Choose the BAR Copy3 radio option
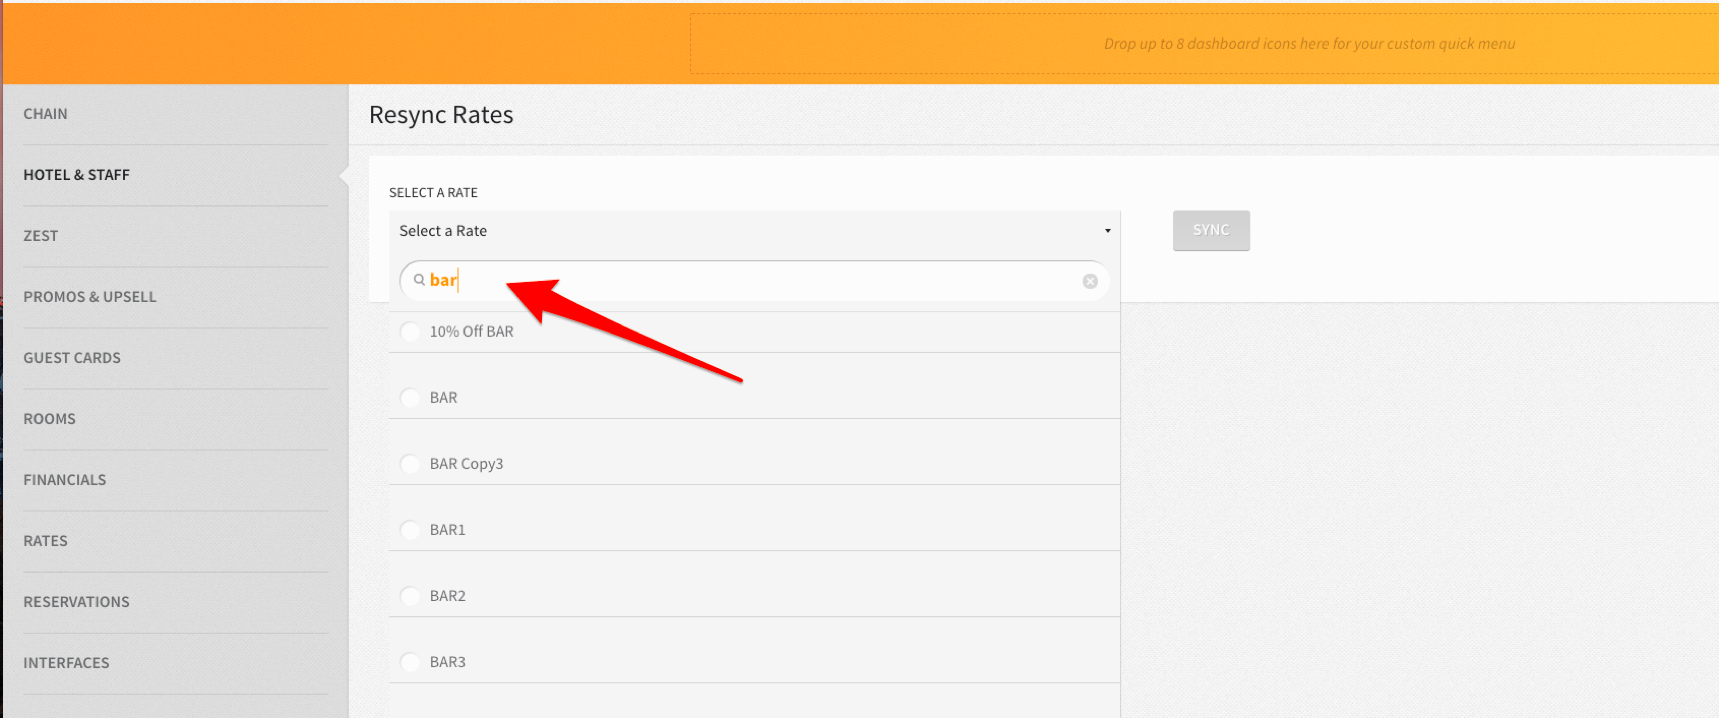1719x718 pixels. point(410,463)
